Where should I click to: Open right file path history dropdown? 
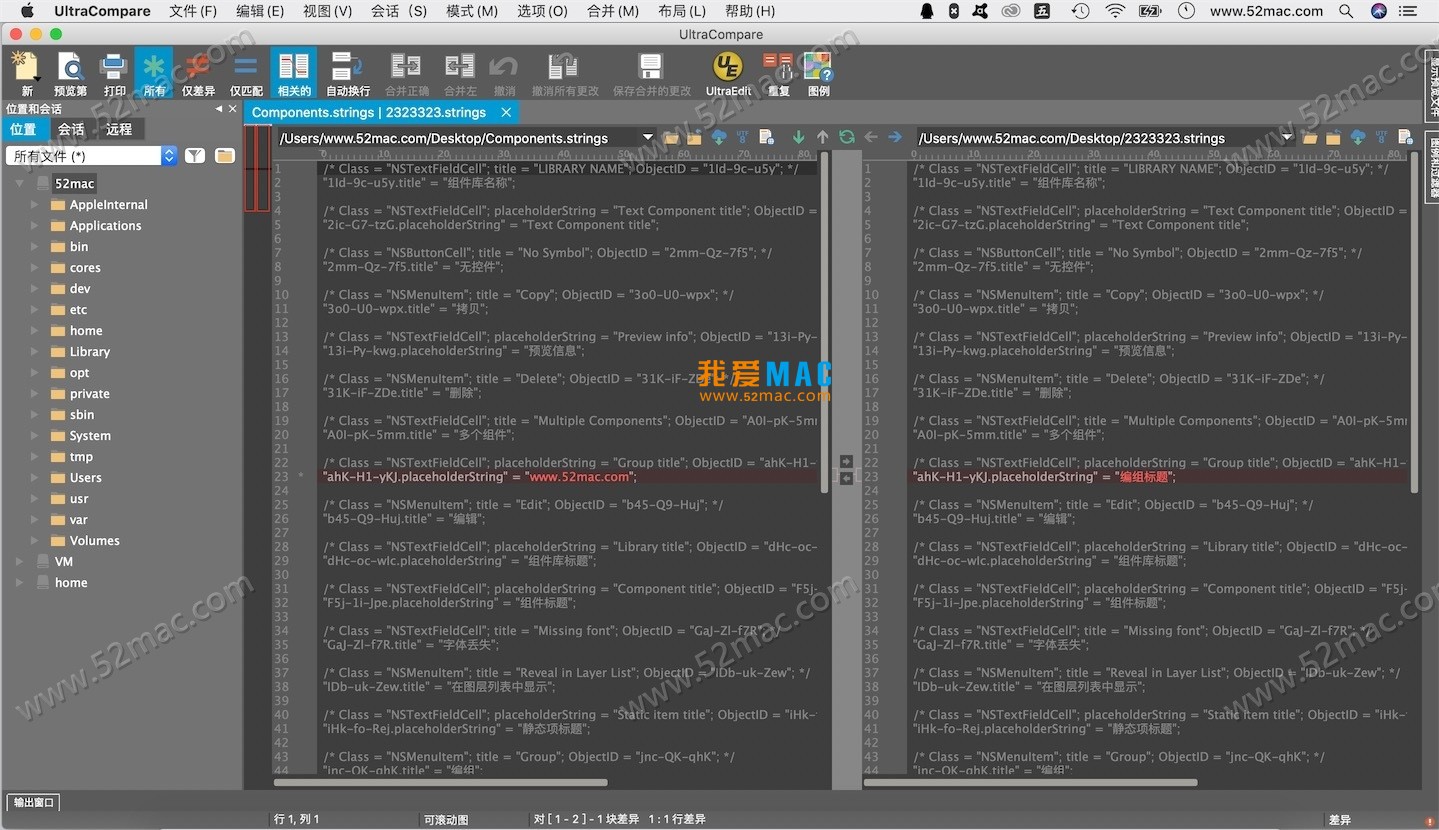(1288, 138)
